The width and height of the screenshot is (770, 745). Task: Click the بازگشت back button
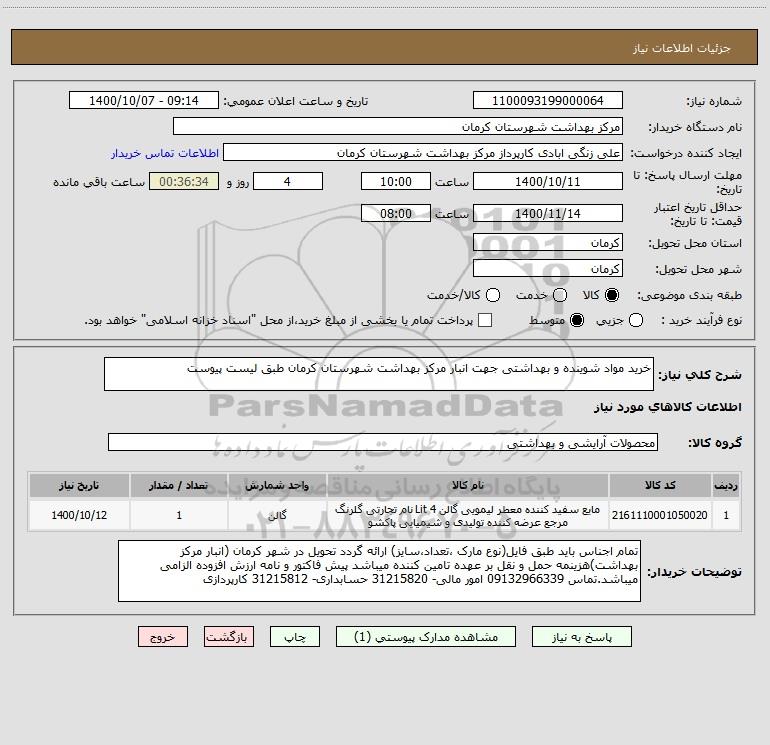pos(229,637)
